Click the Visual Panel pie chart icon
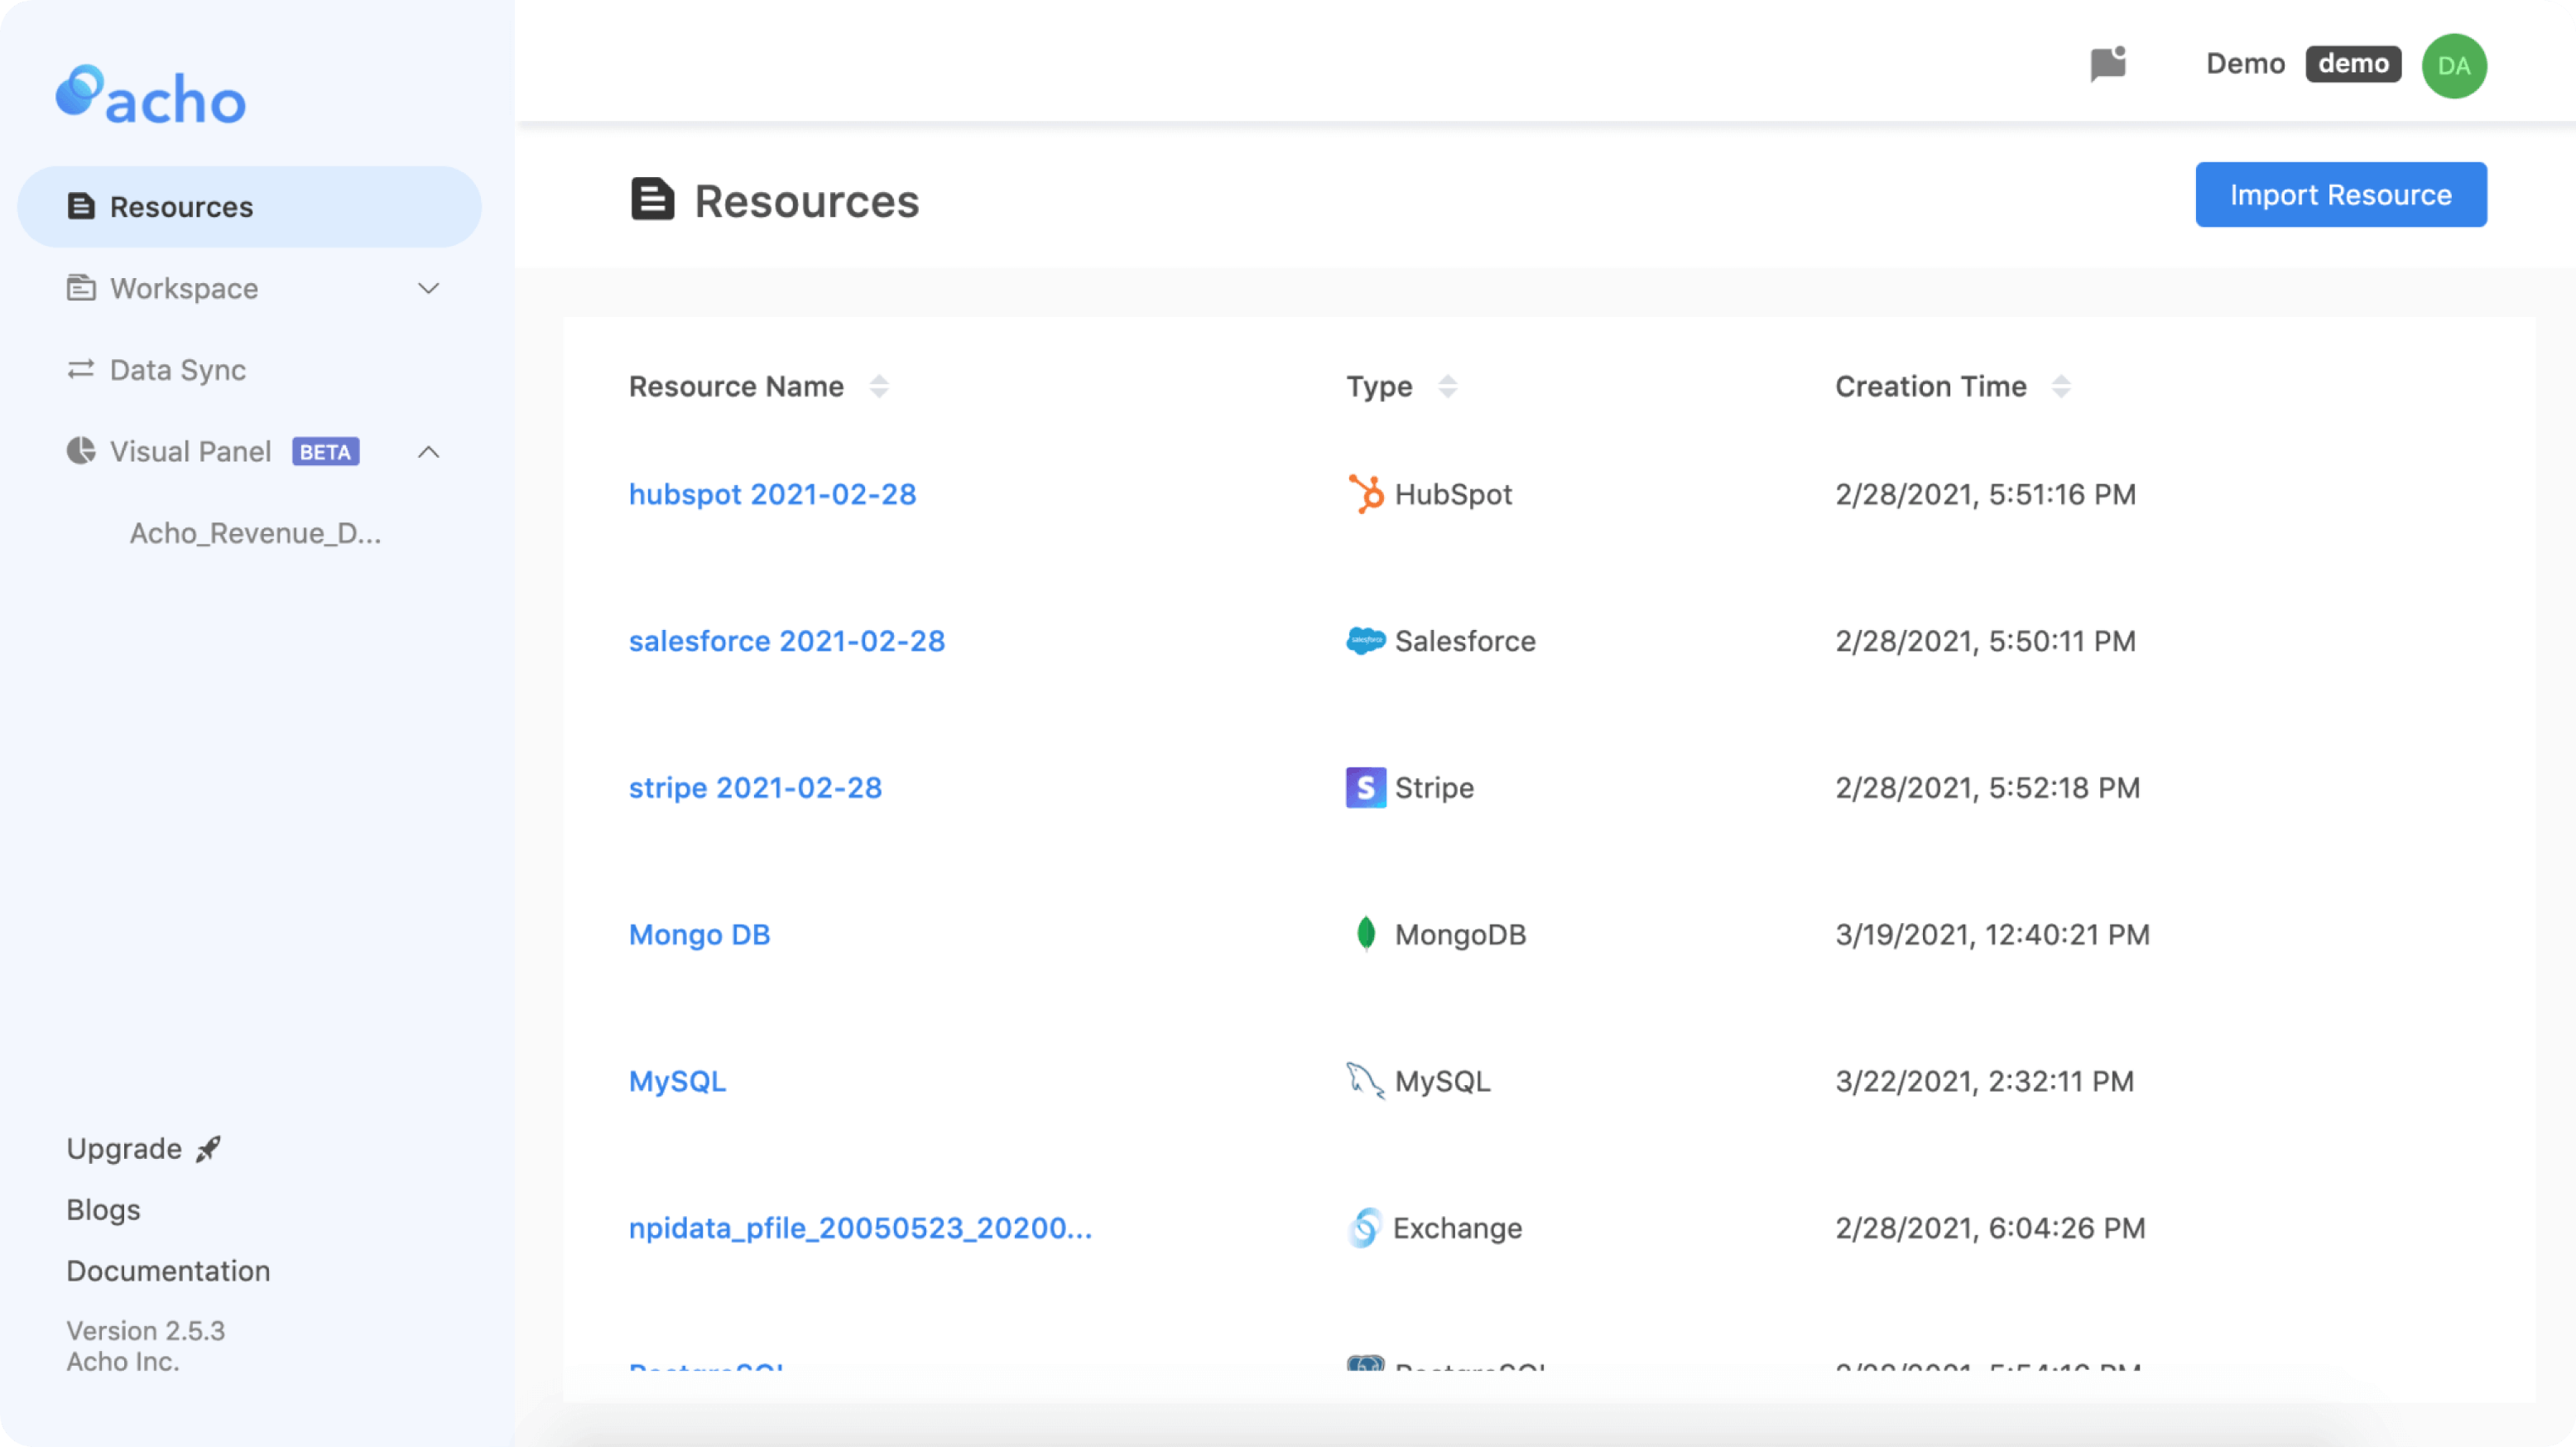Viewport: 2576px width, 1447px height. pyautogui.click(x=81, y=451)
